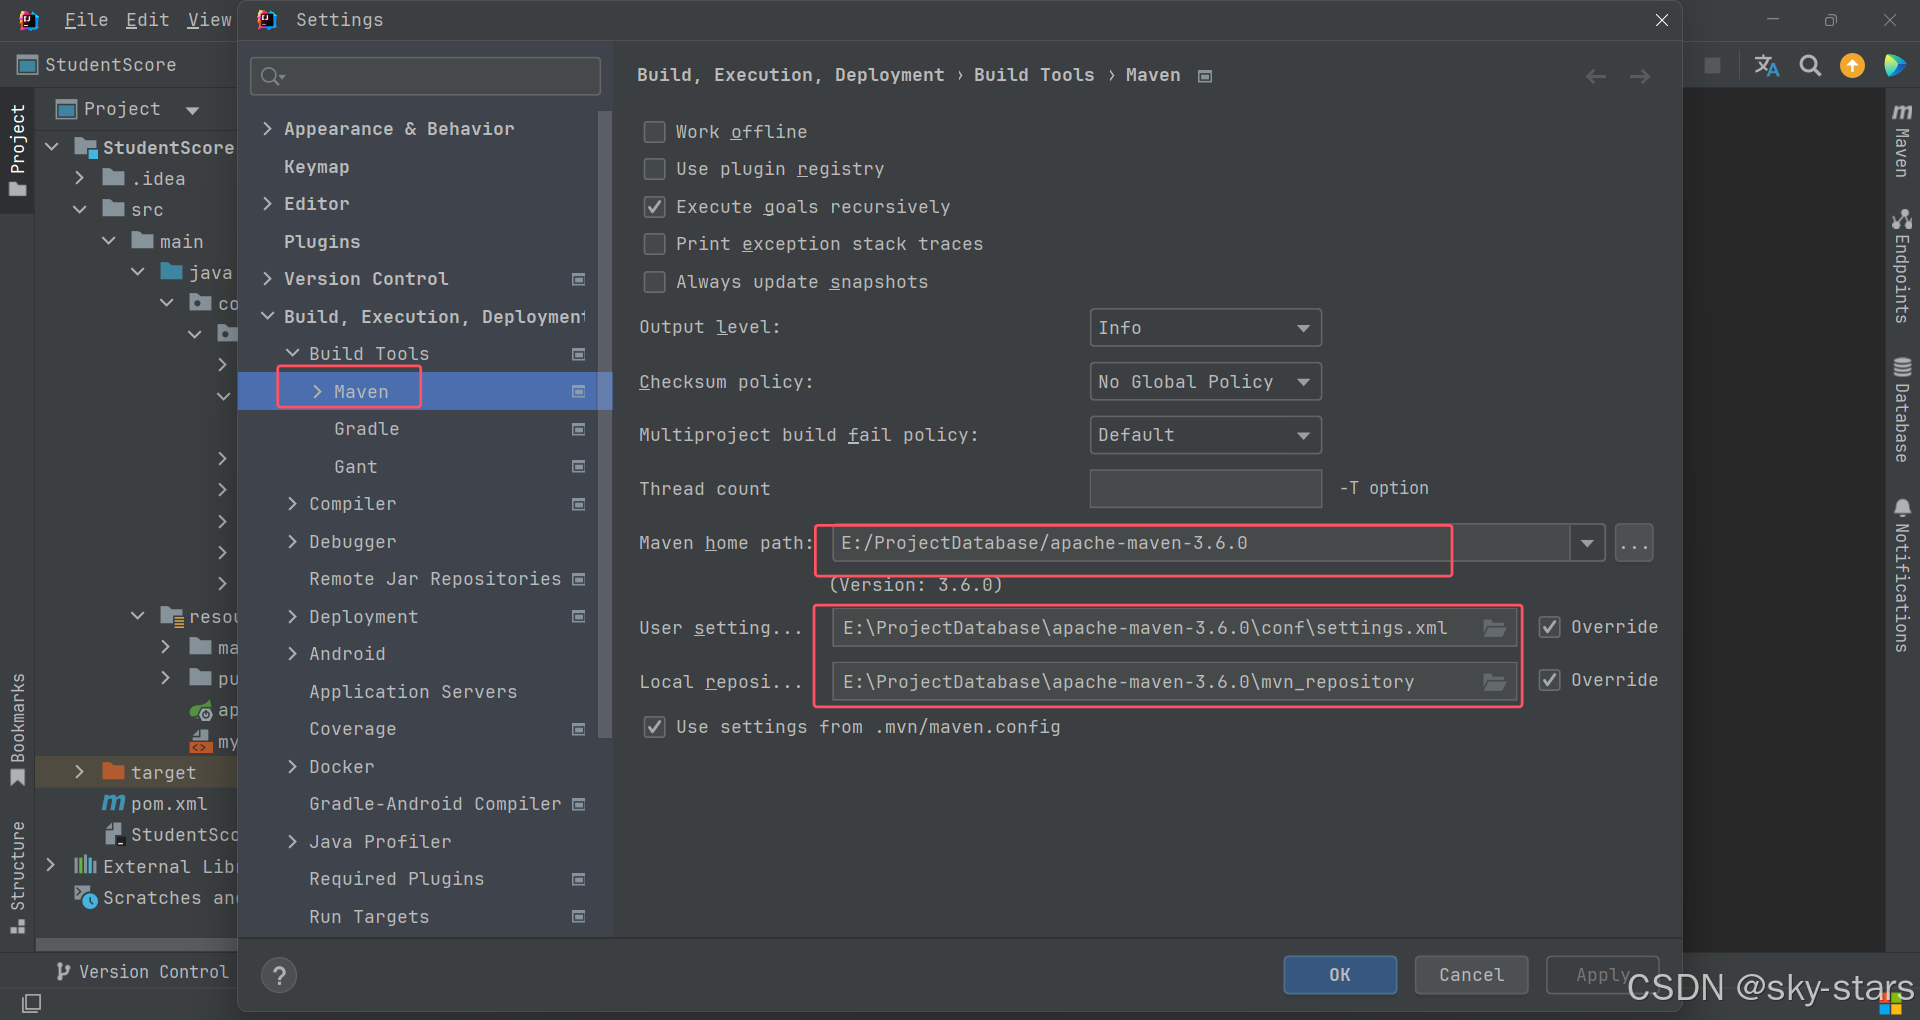Open Multiproject build fail policy dropdown
The width and height of the screenshot is (1920, 1020).
click(x=1205, y=435)
